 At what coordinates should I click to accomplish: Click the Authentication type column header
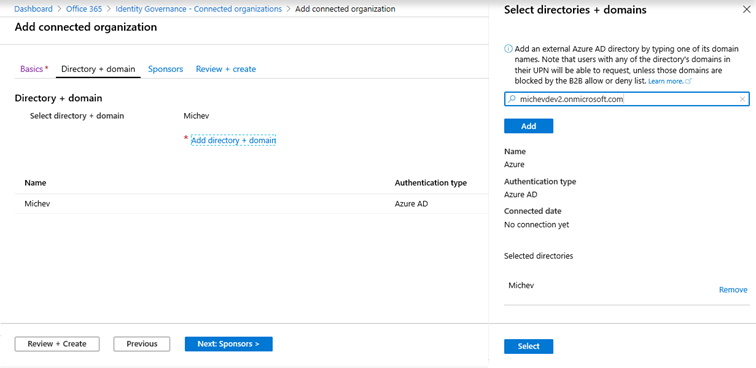point(431,183)
